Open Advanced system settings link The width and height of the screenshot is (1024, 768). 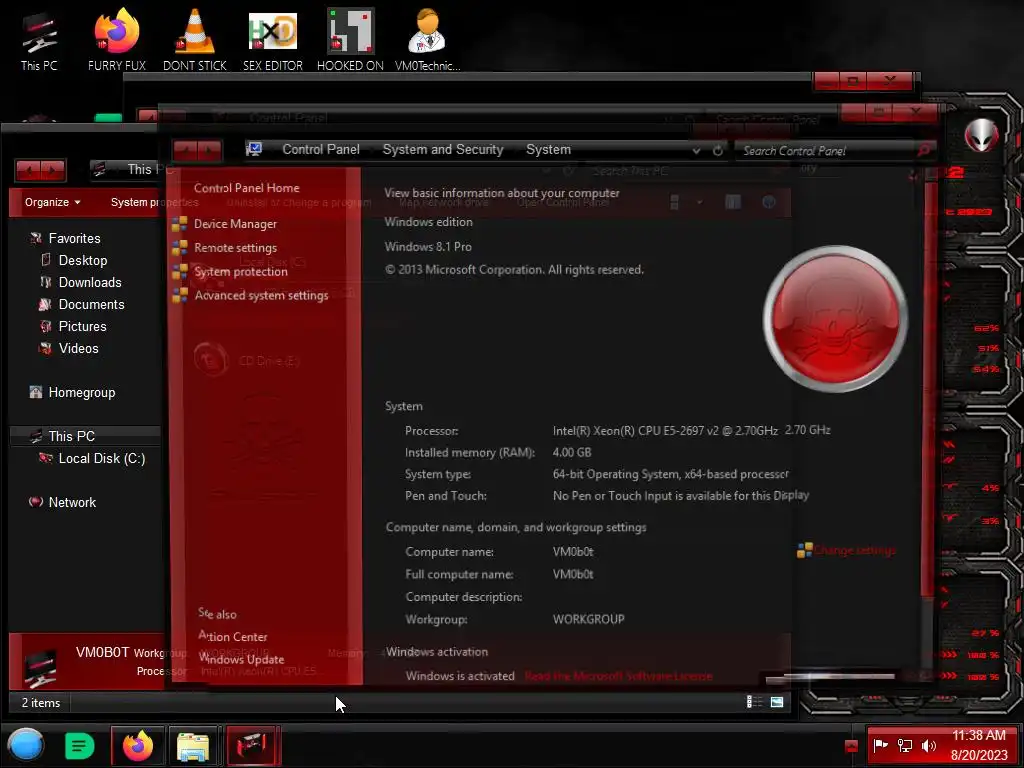(x=261, y=295)
